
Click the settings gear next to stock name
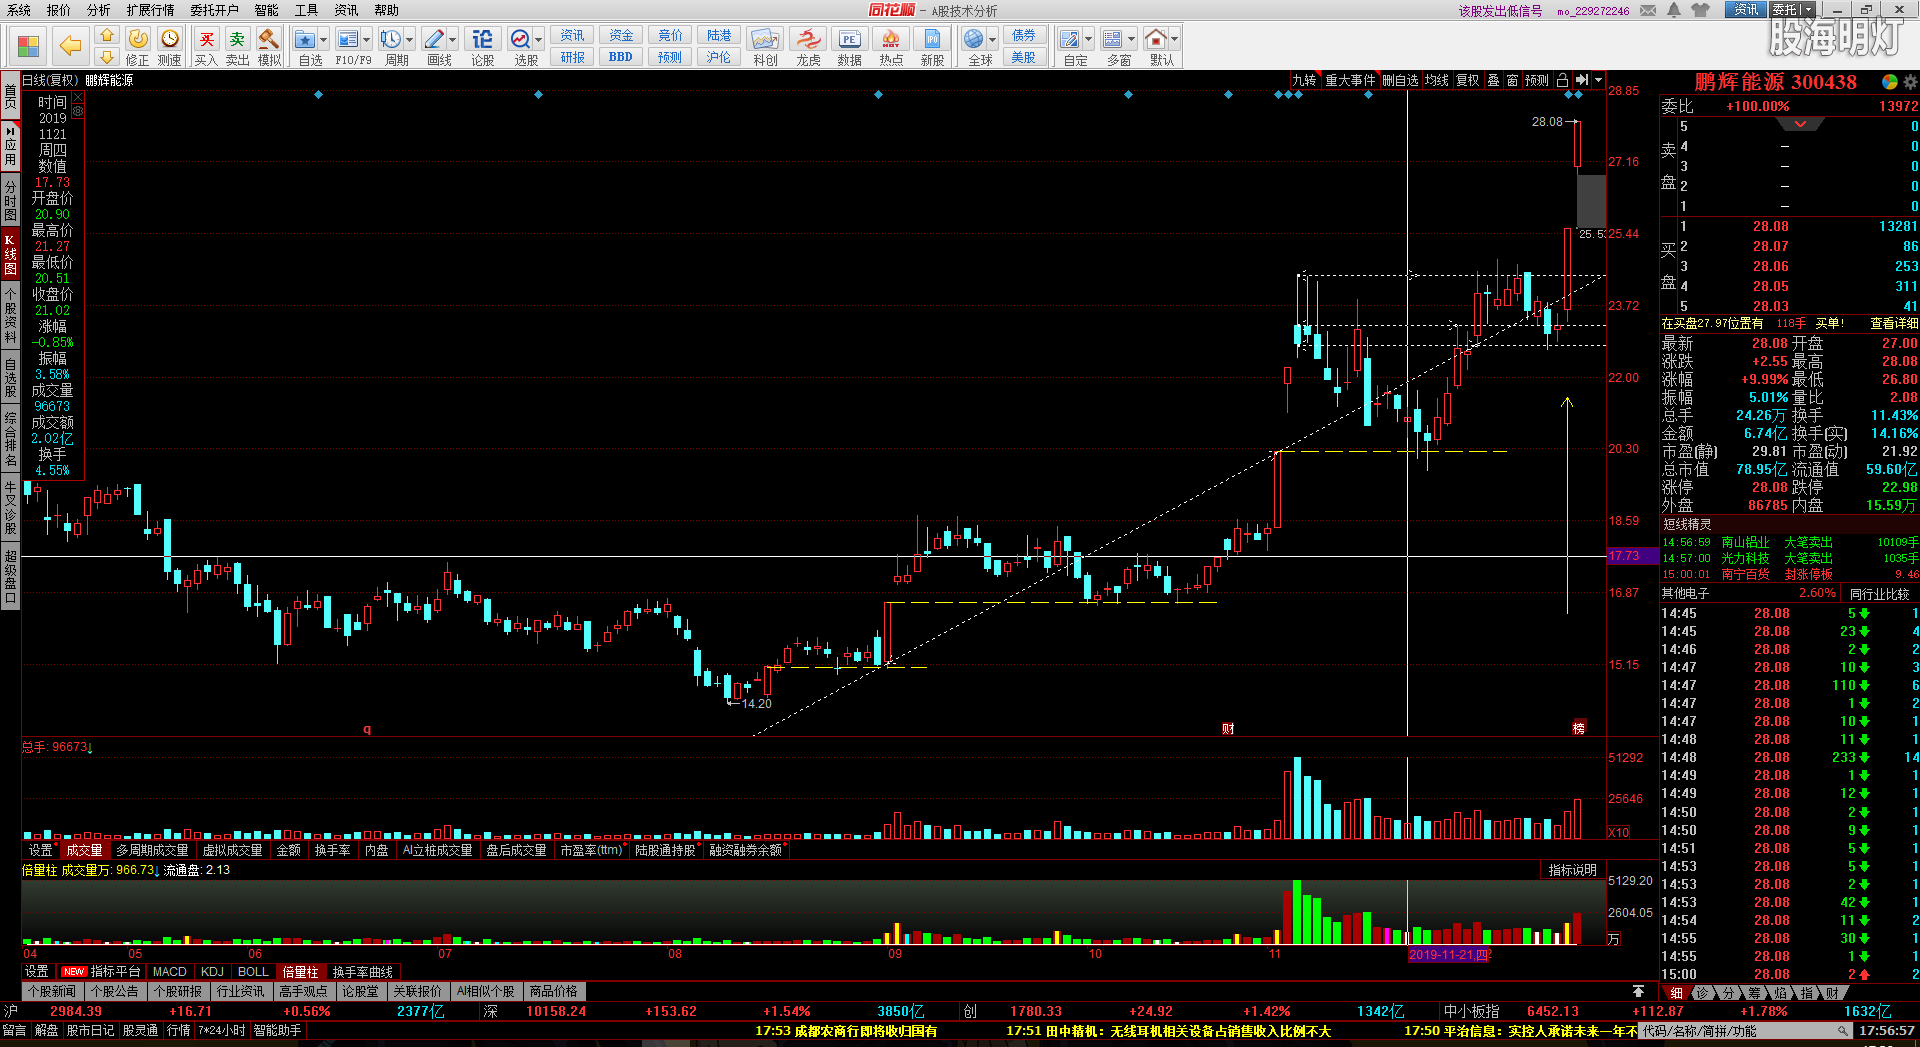coord(1911,82)
